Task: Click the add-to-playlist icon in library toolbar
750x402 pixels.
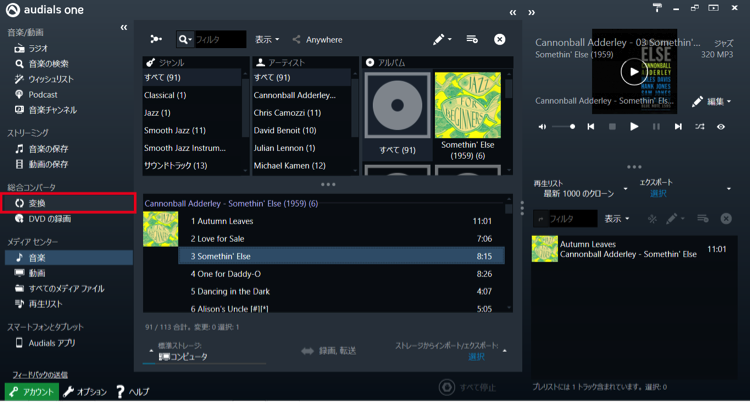Action: click(472, 39)
